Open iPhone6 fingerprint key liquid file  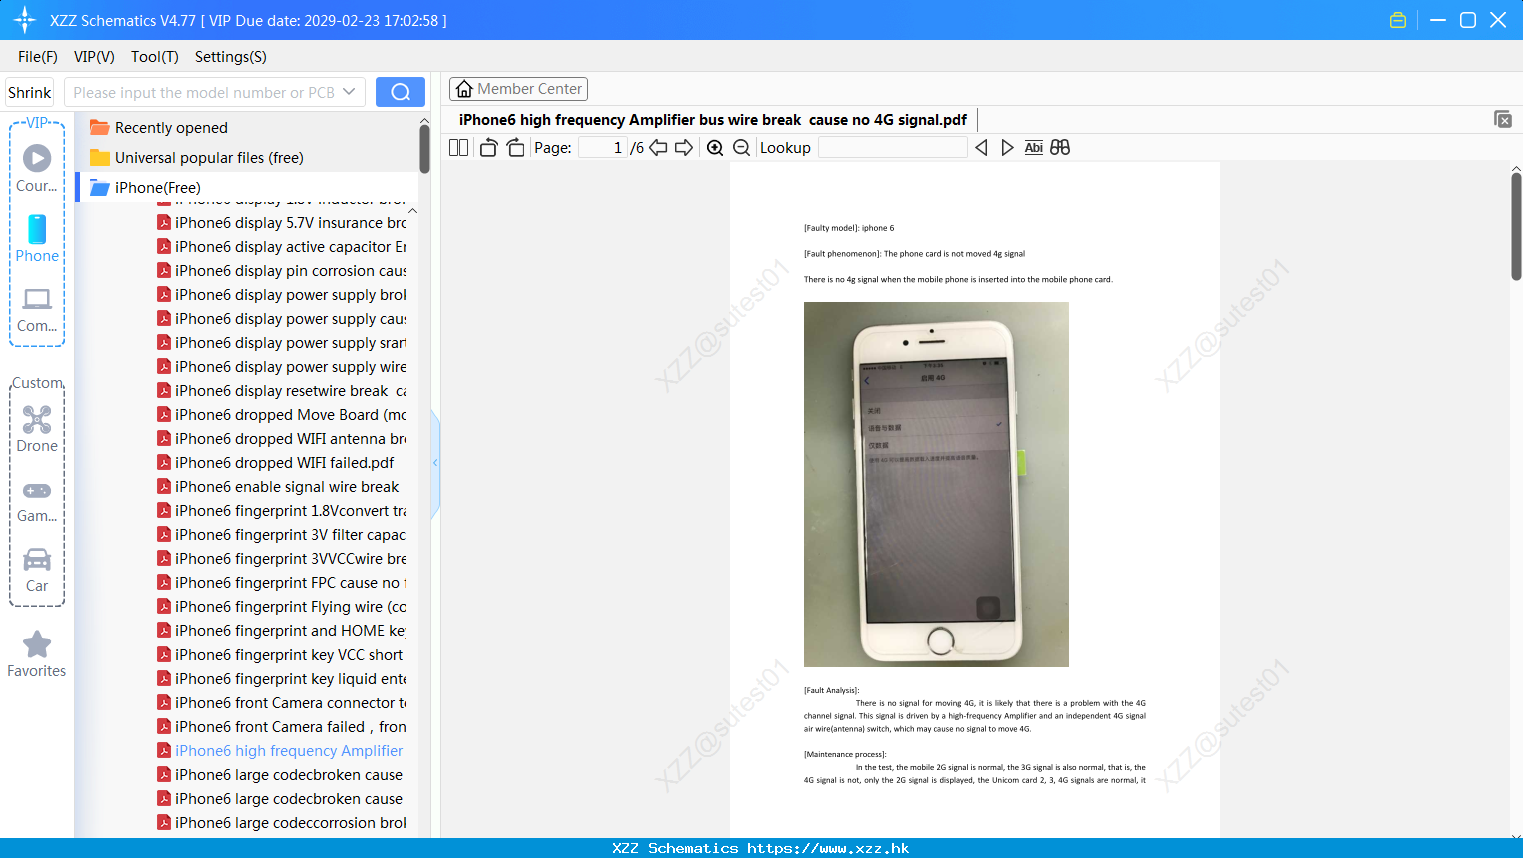[282, 679]
